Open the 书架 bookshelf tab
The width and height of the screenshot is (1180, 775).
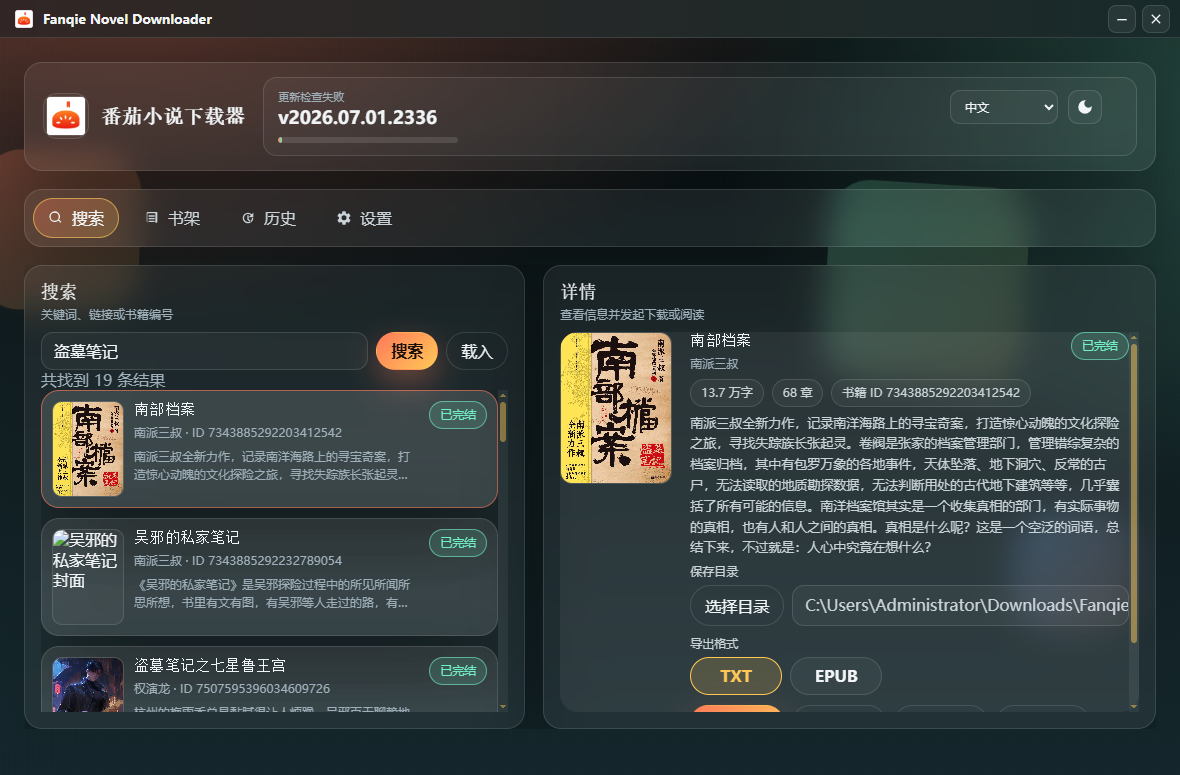172,218
